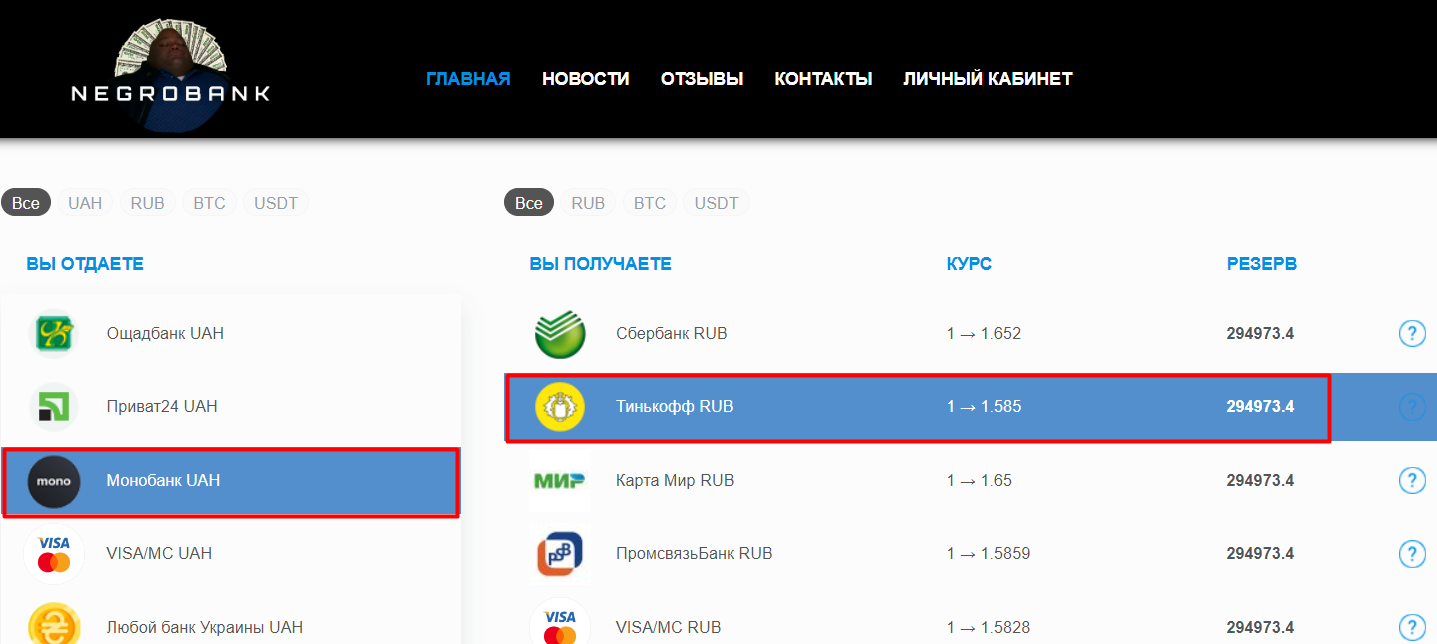Choose Приват24 UAH to give
The width and height of the screenshot is (1437, 644).
(x=231, y=407)
